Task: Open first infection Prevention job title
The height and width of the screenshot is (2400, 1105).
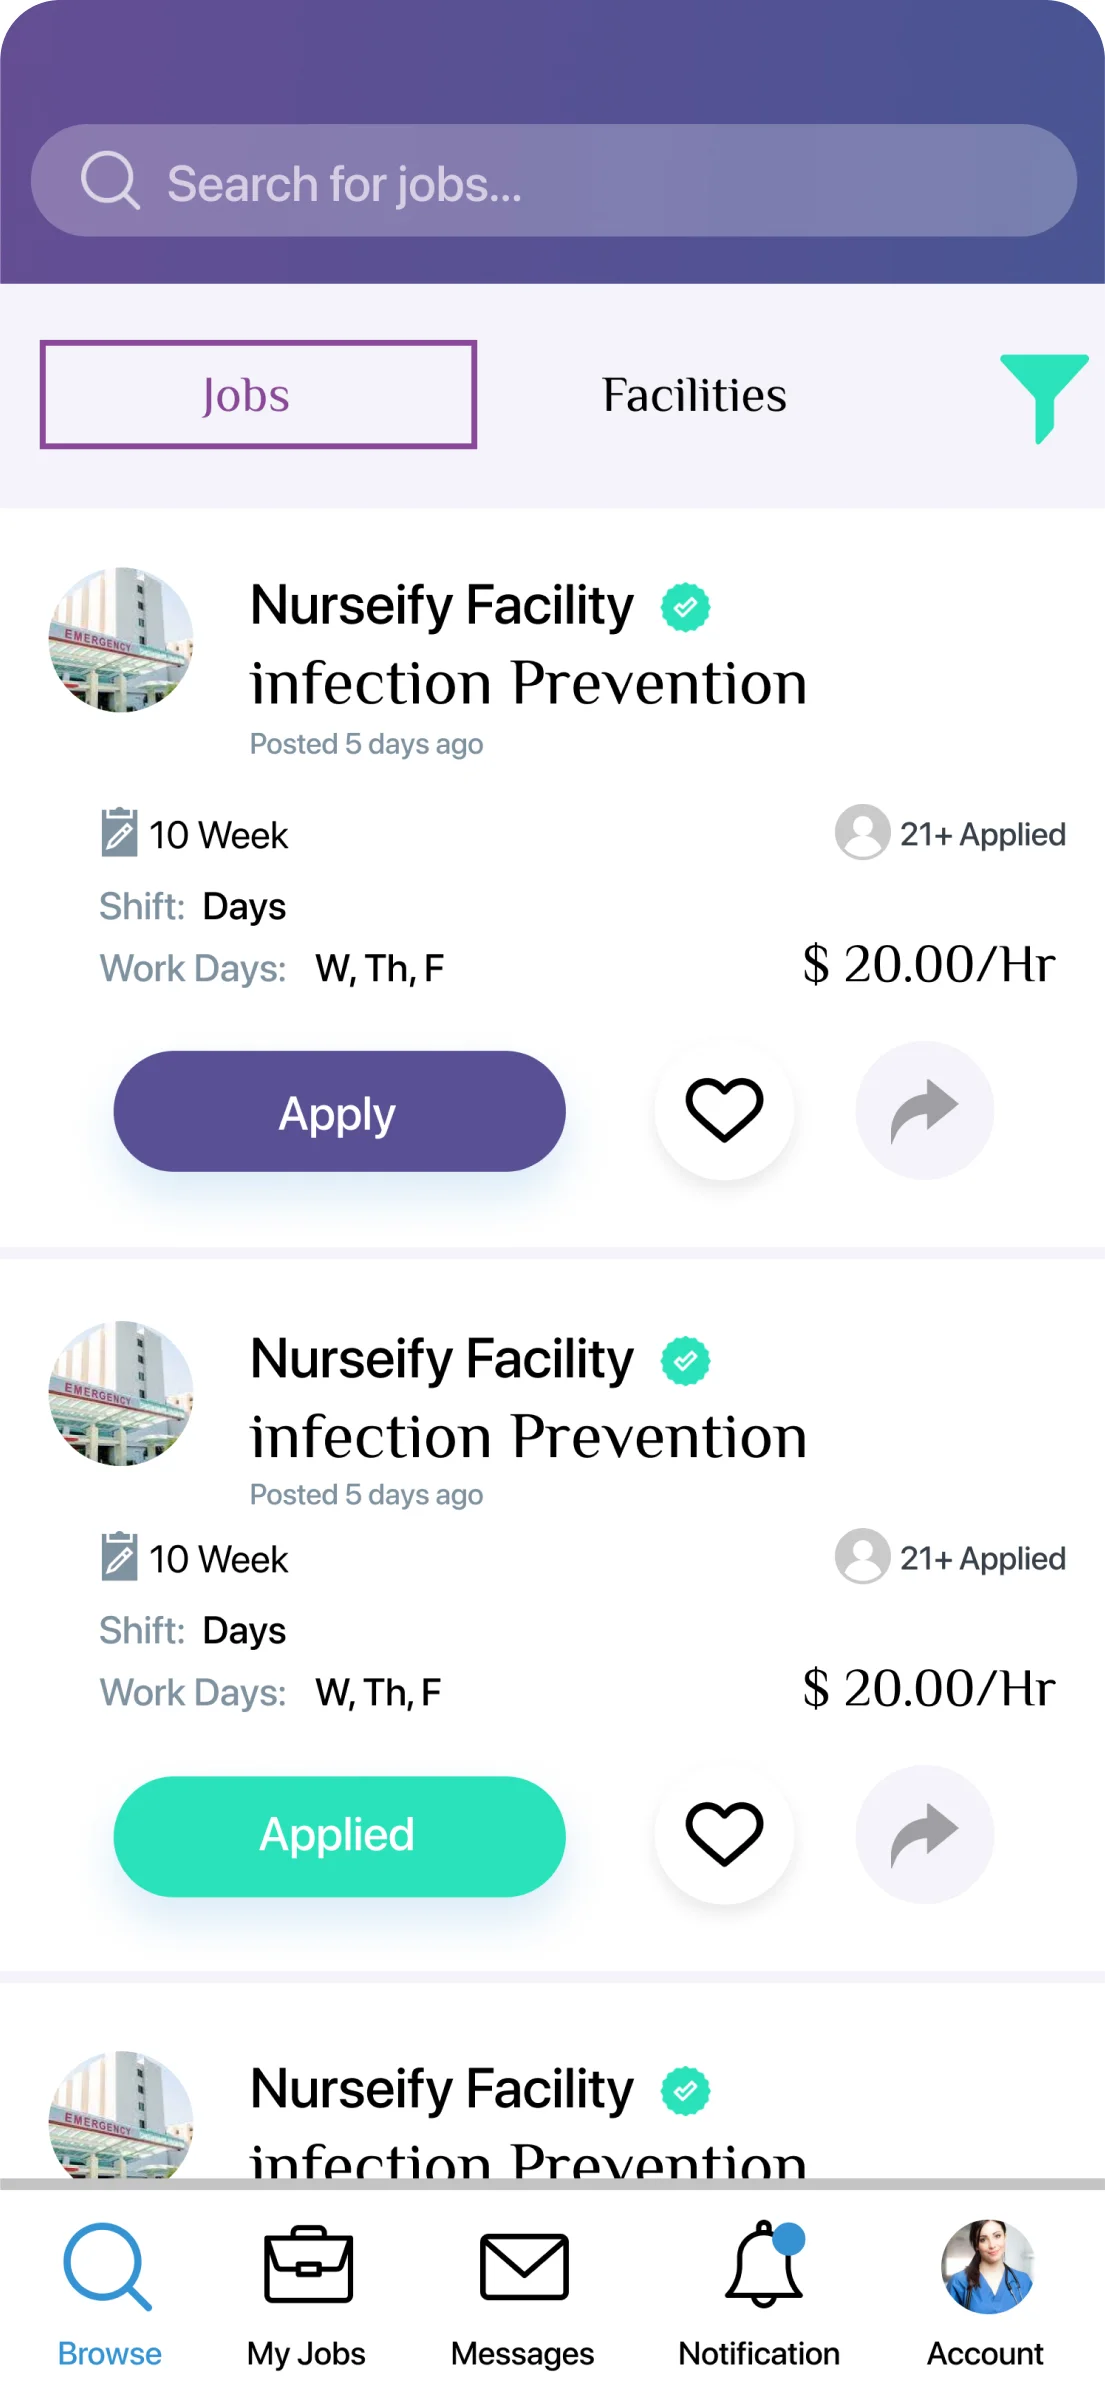Action: (528, 683)
